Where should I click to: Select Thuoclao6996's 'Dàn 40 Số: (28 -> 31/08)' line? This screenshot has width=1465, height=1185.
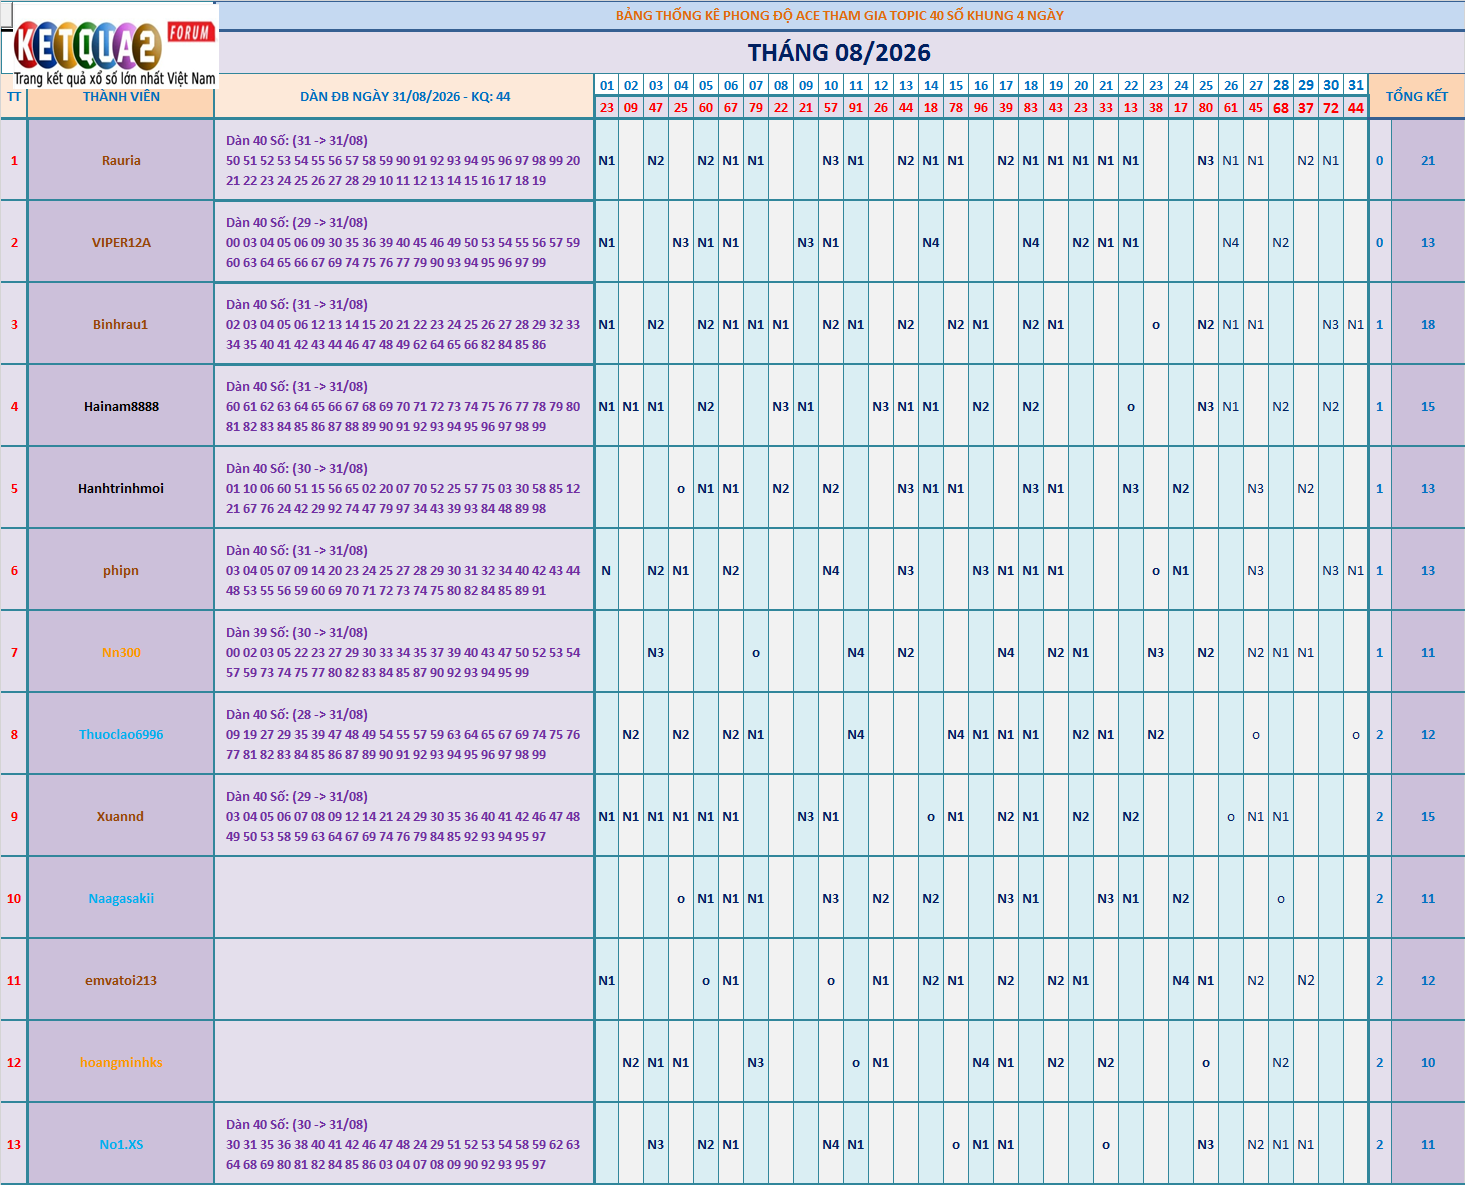click(297, 715)
